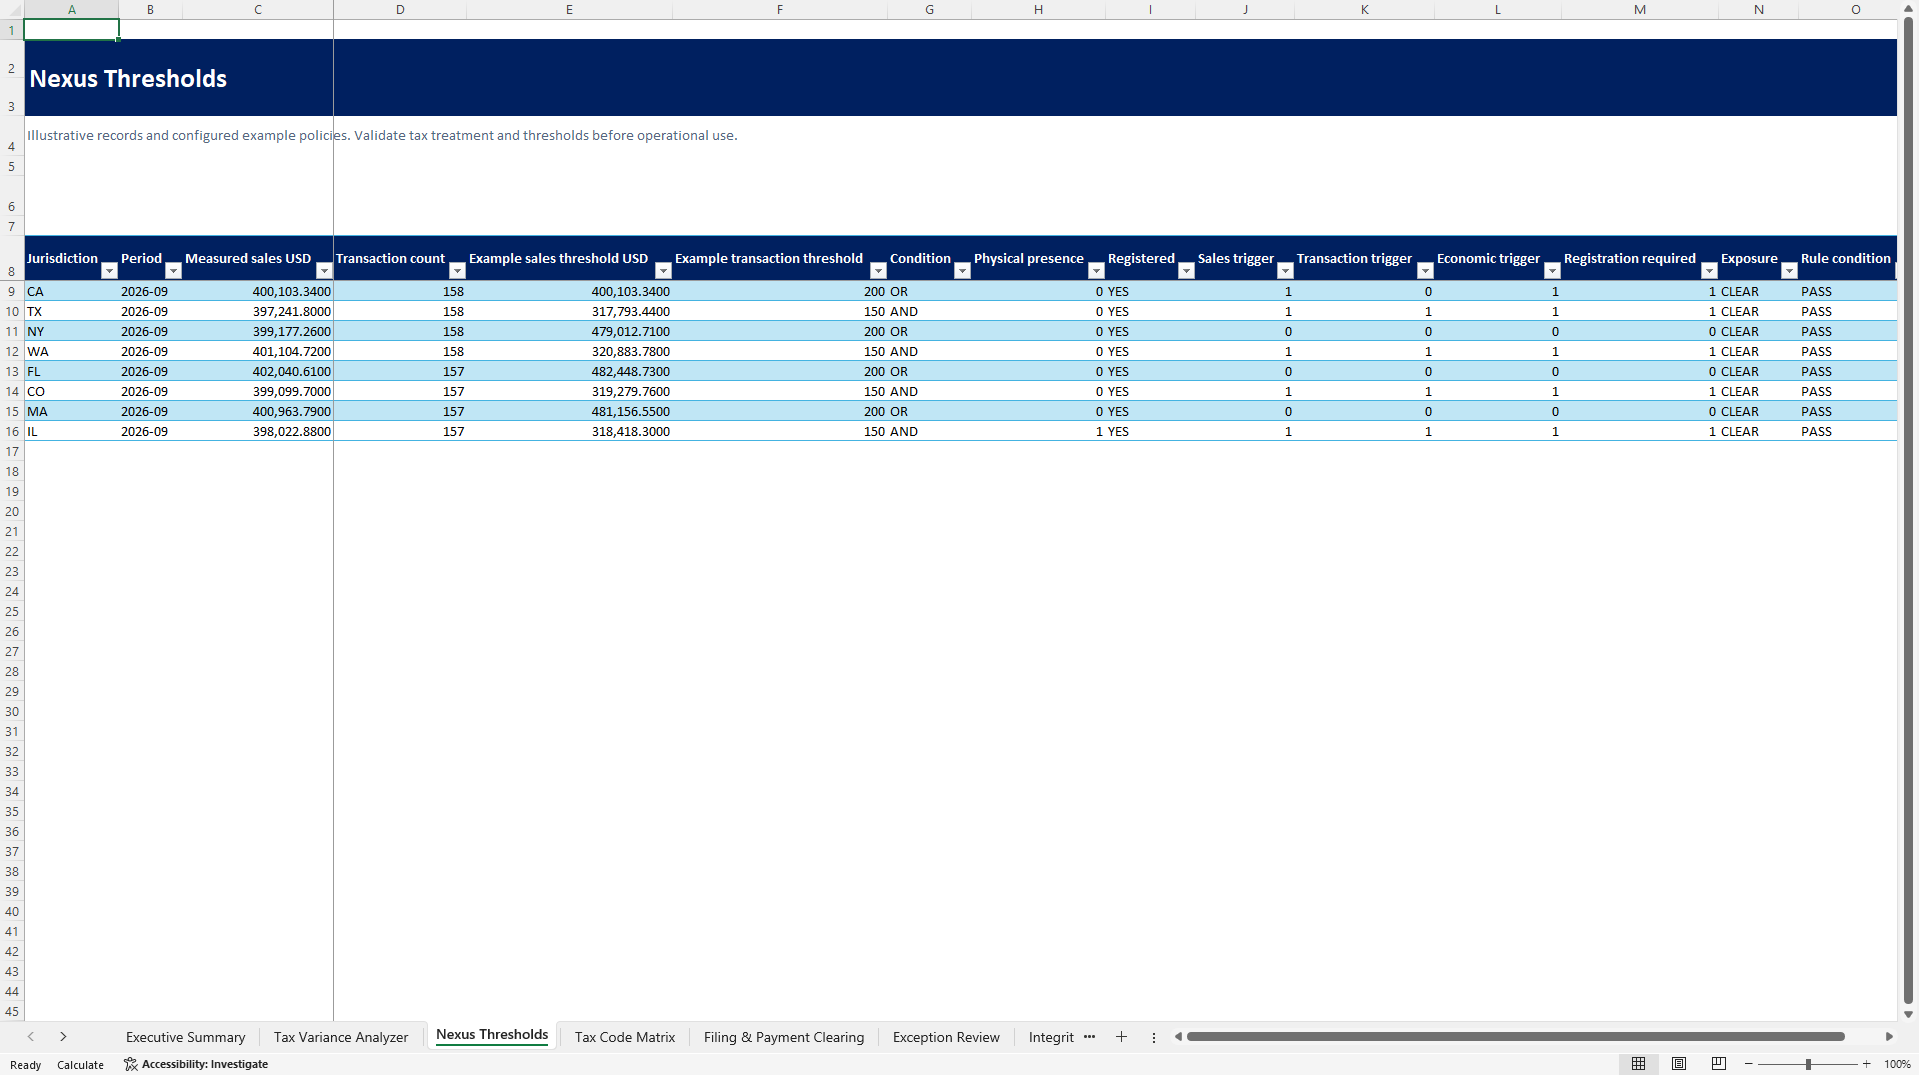Open Example sales threshold USD filter dropdown

click(663, 271)
